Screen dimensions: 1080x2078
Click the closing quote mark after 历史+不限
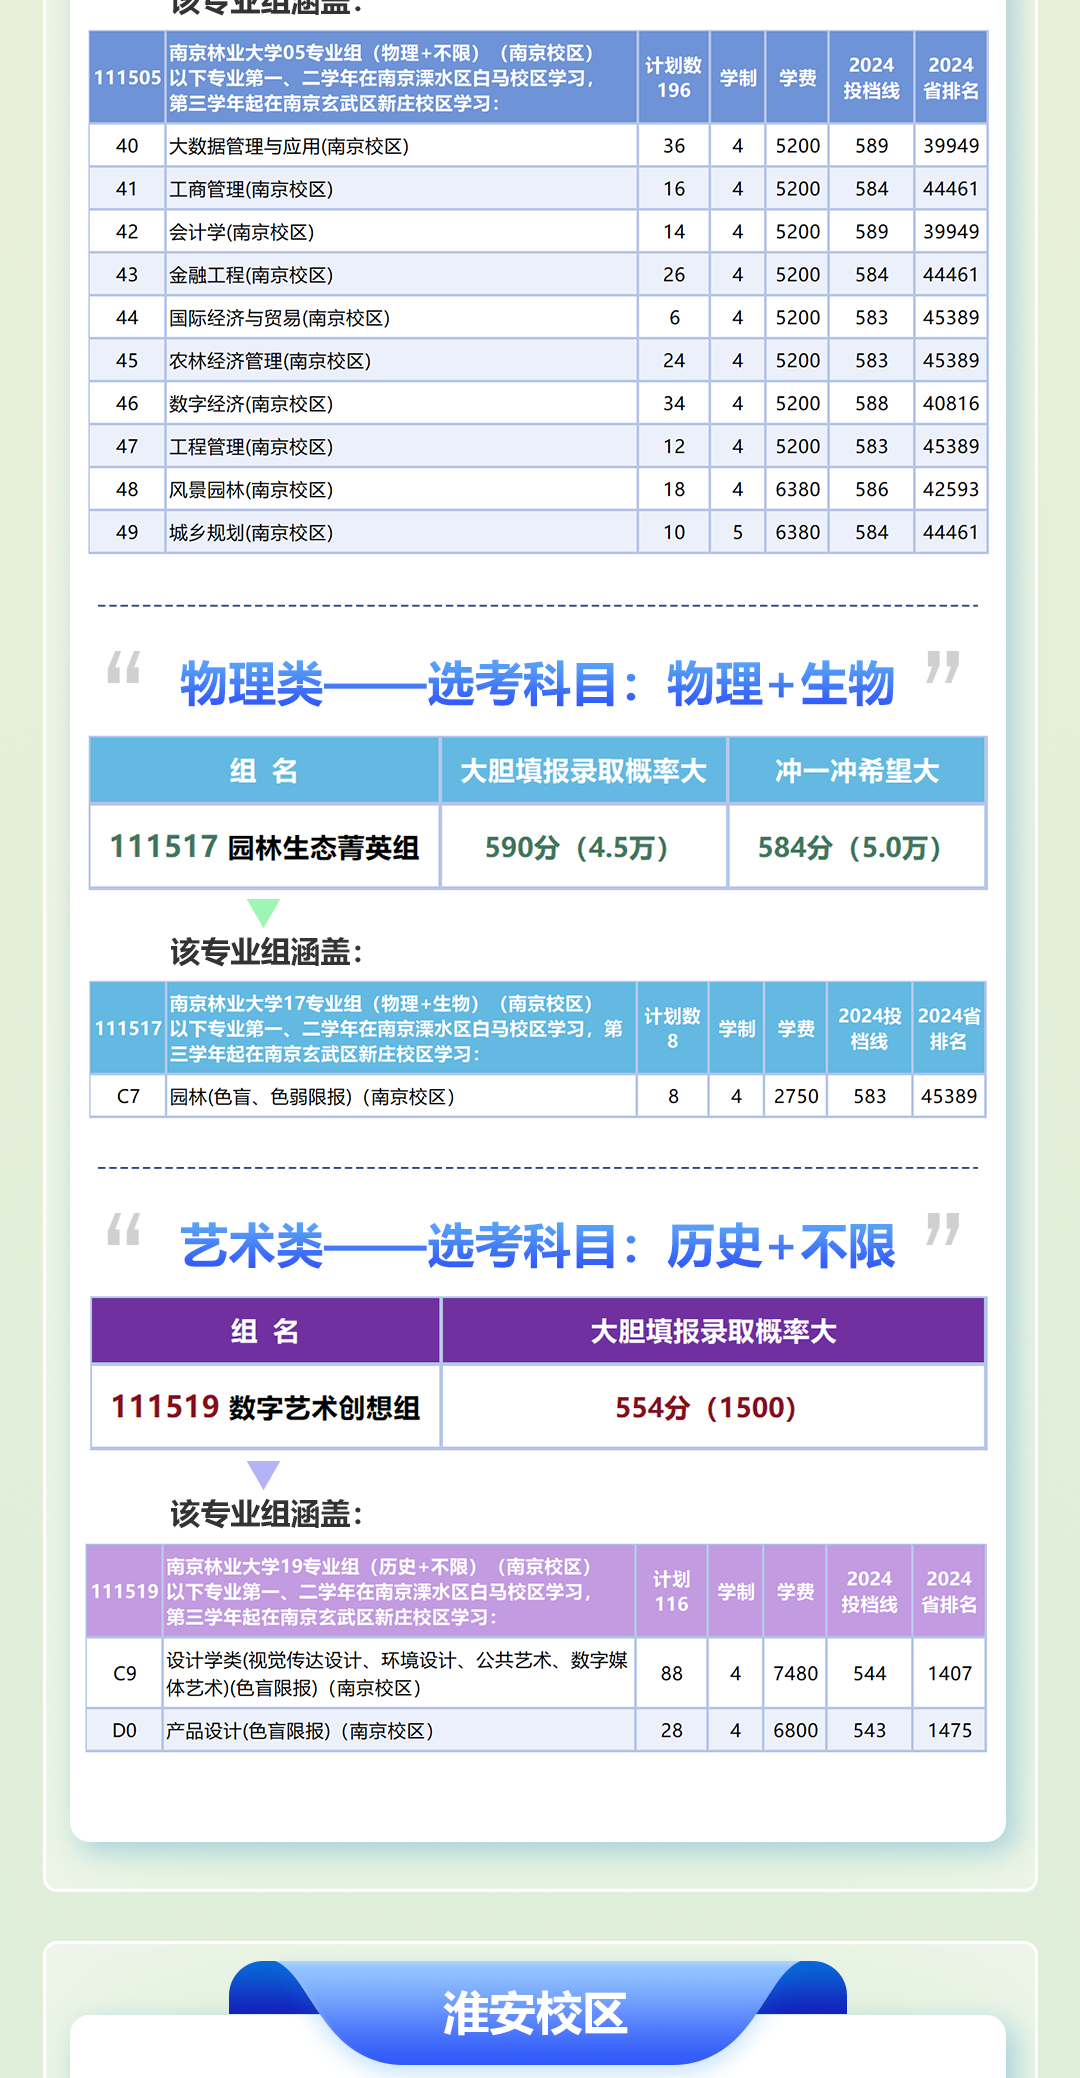coord(943,1229)
